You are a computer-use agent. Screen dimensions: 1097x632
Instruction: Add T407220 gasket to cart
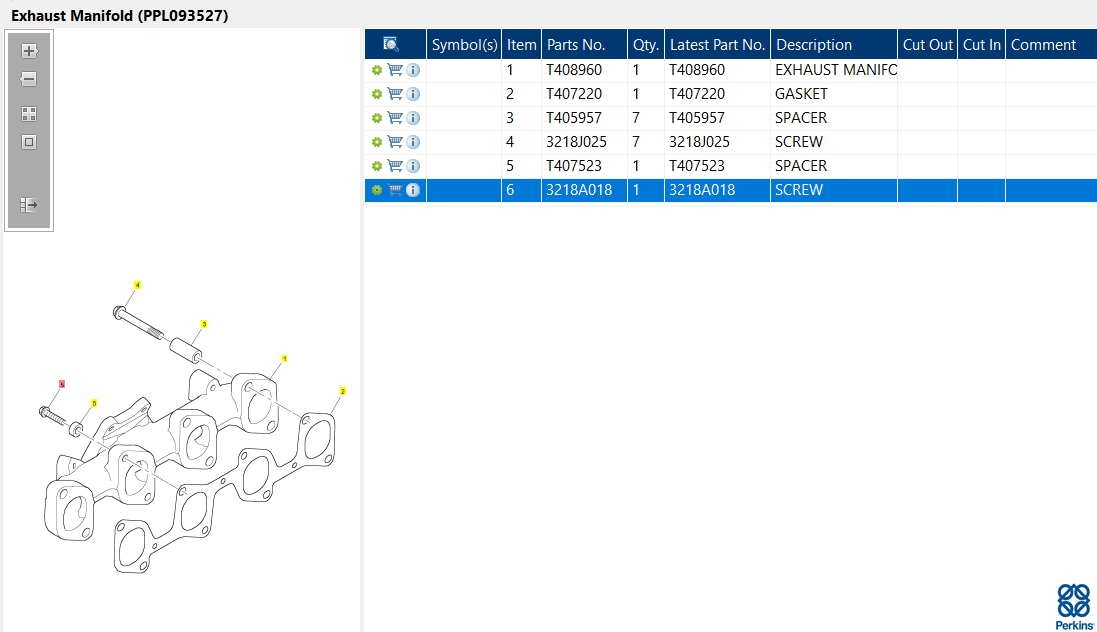[395, 94]
